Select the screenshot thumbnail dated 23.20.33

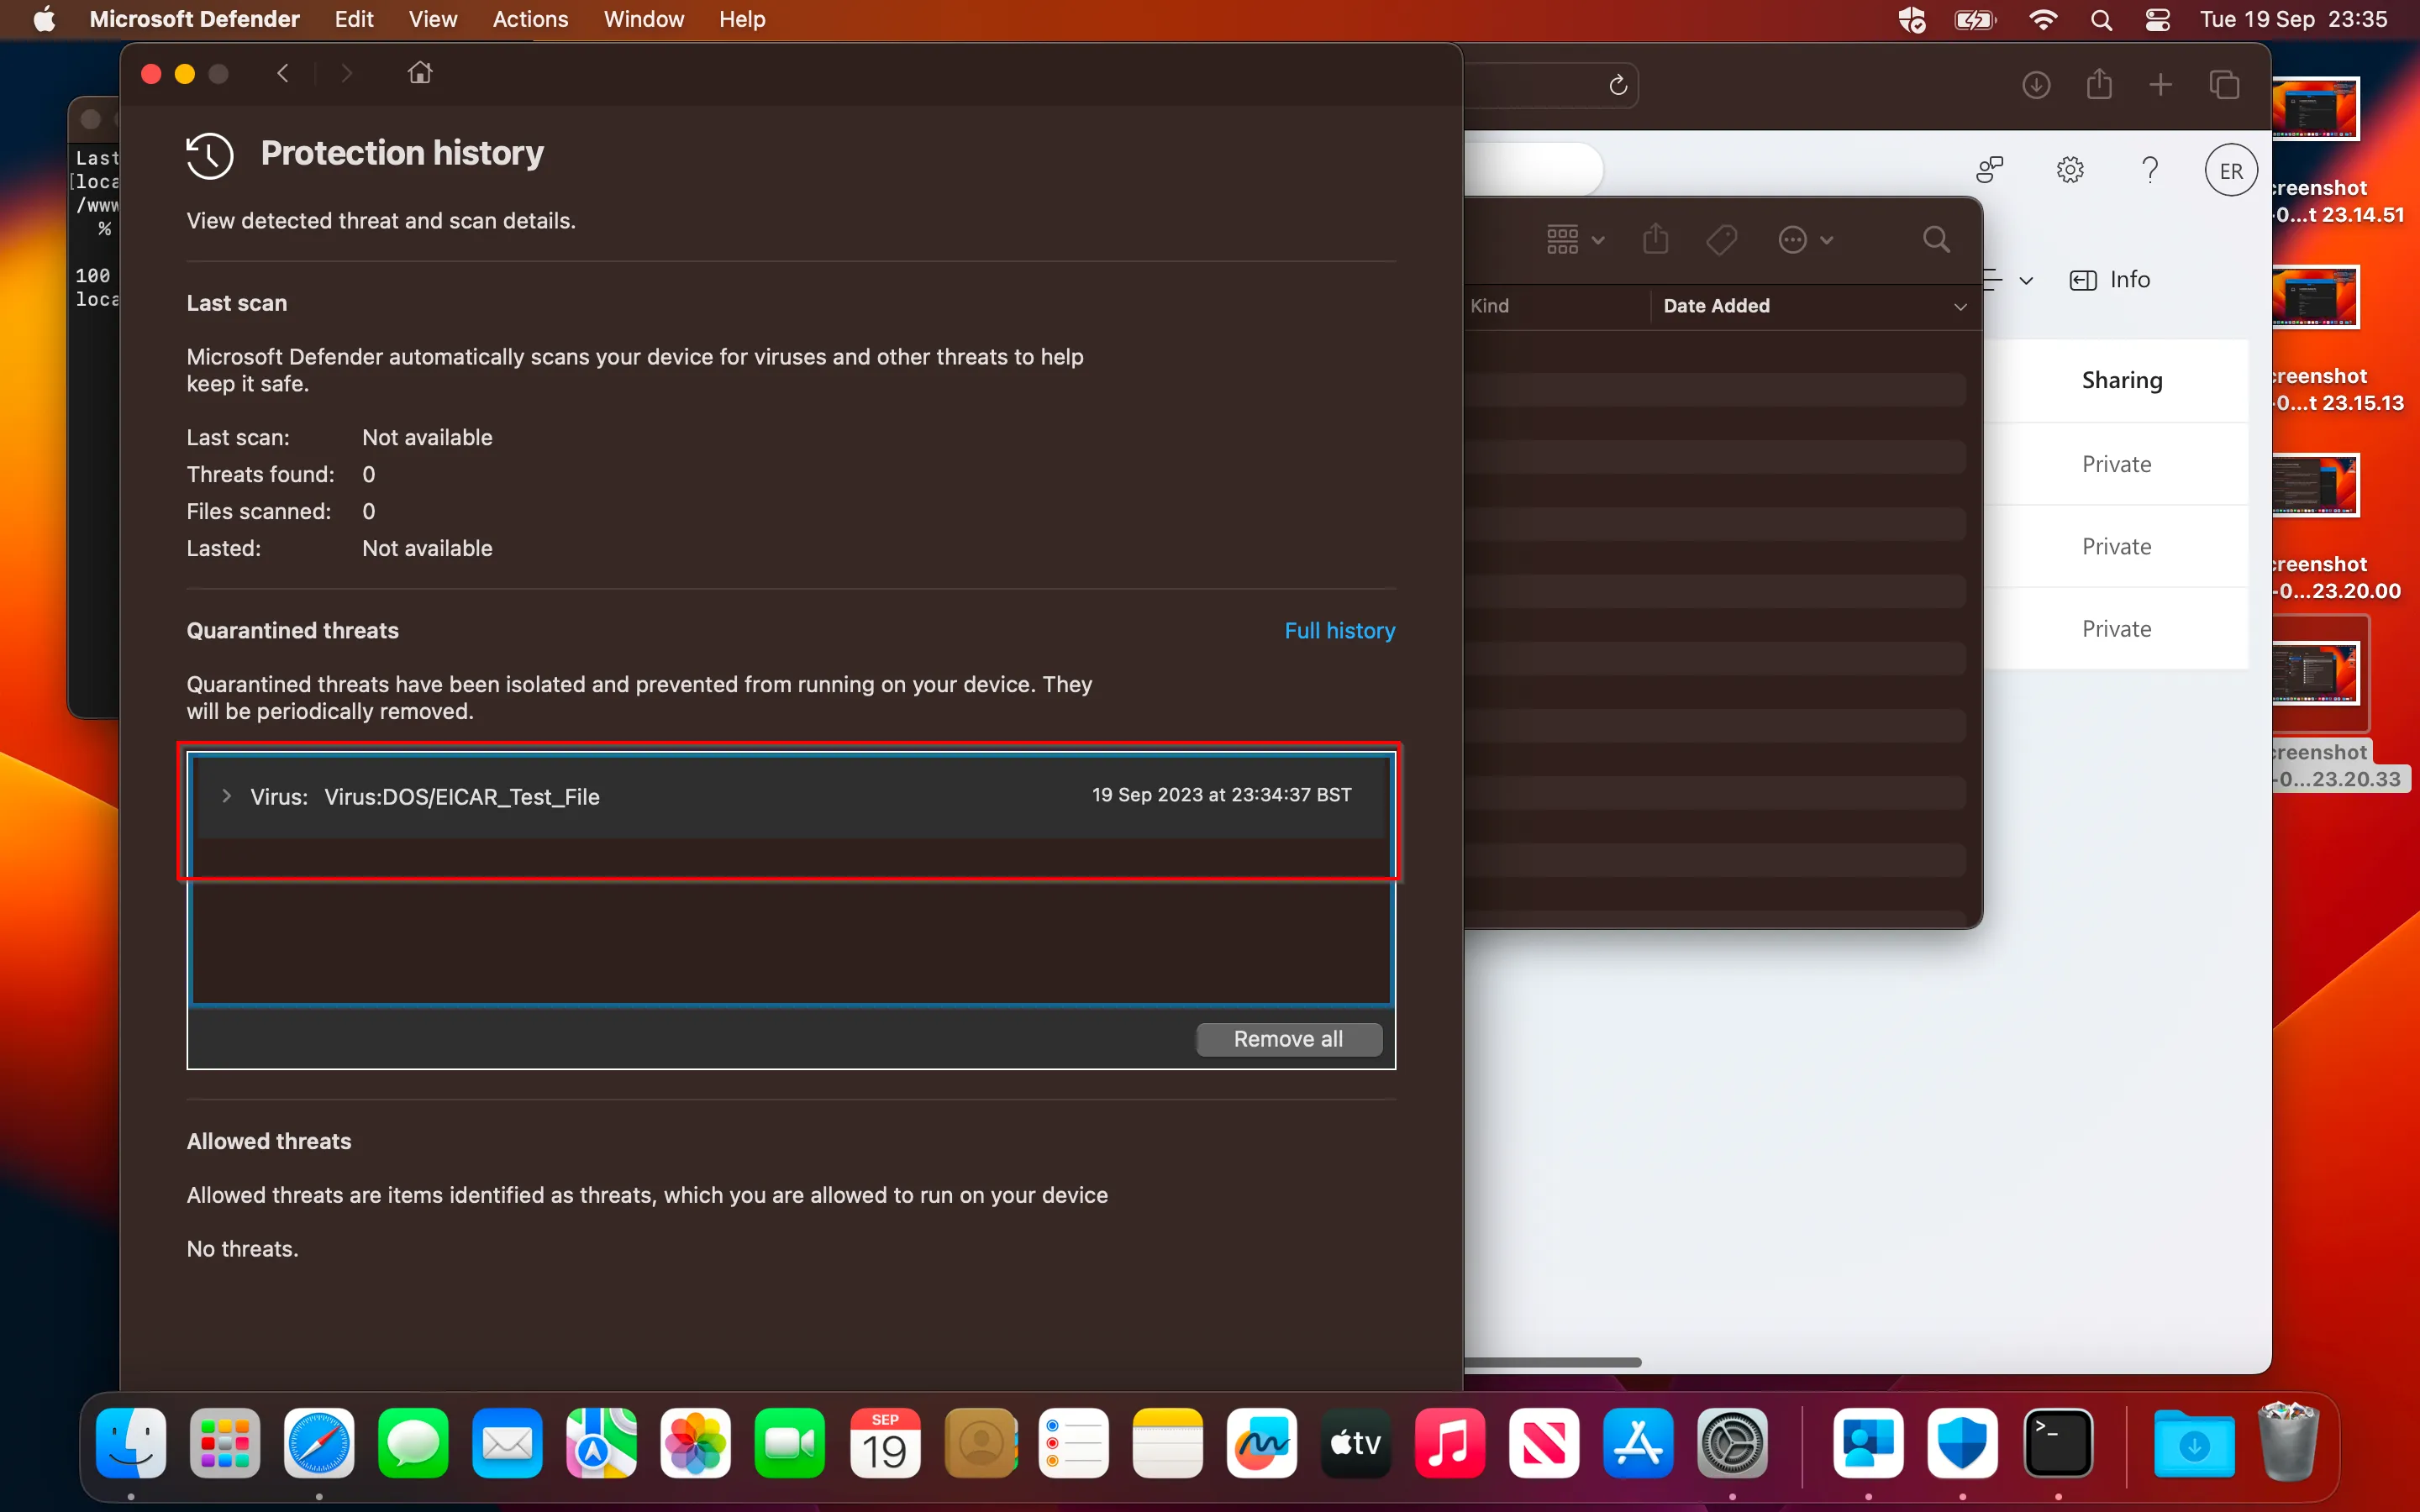pos(2316,673)
